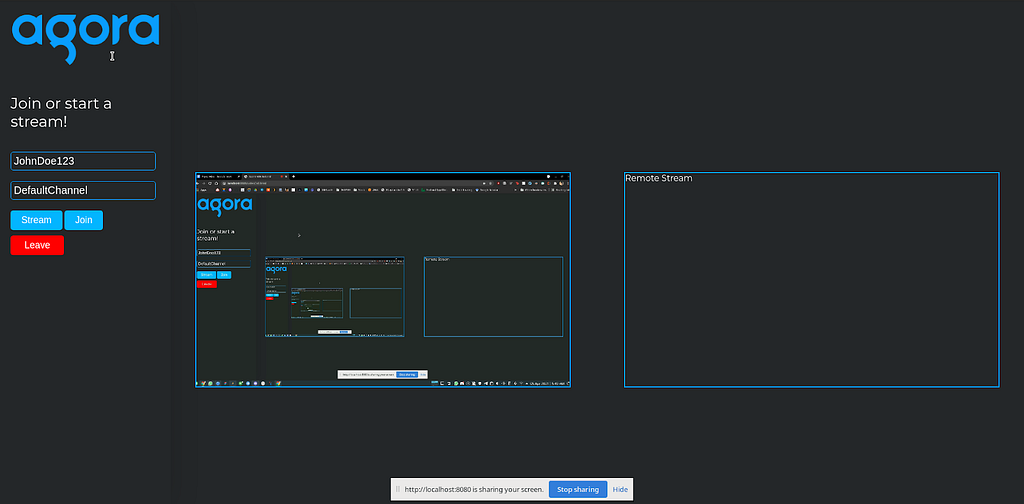
Task: Leave the channel with the red Leave button
Action: (x=37, y=245)
